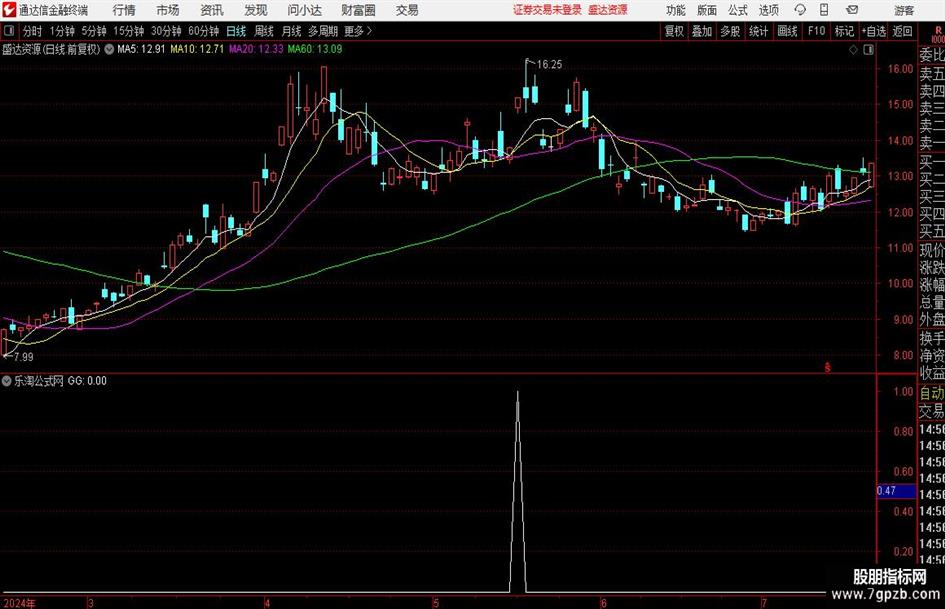Image resolution: width=945 pixels, height=609 pixels.
Task: Toggle the left panel icon beside 分时
Action: [x=9, y=31]
